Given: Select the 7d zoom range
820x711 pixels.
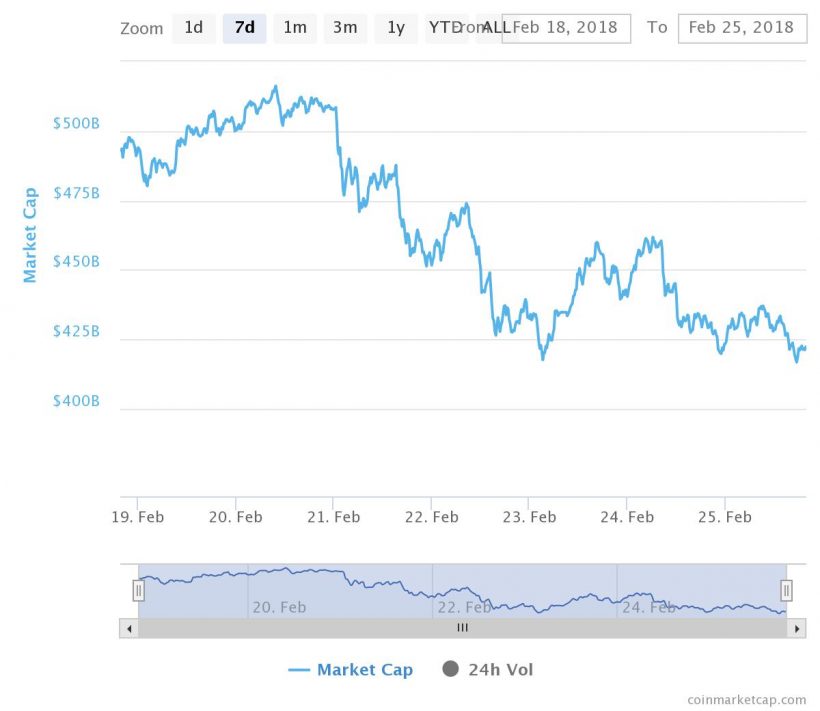Looking at the screenshot, I should pos(244,28).
